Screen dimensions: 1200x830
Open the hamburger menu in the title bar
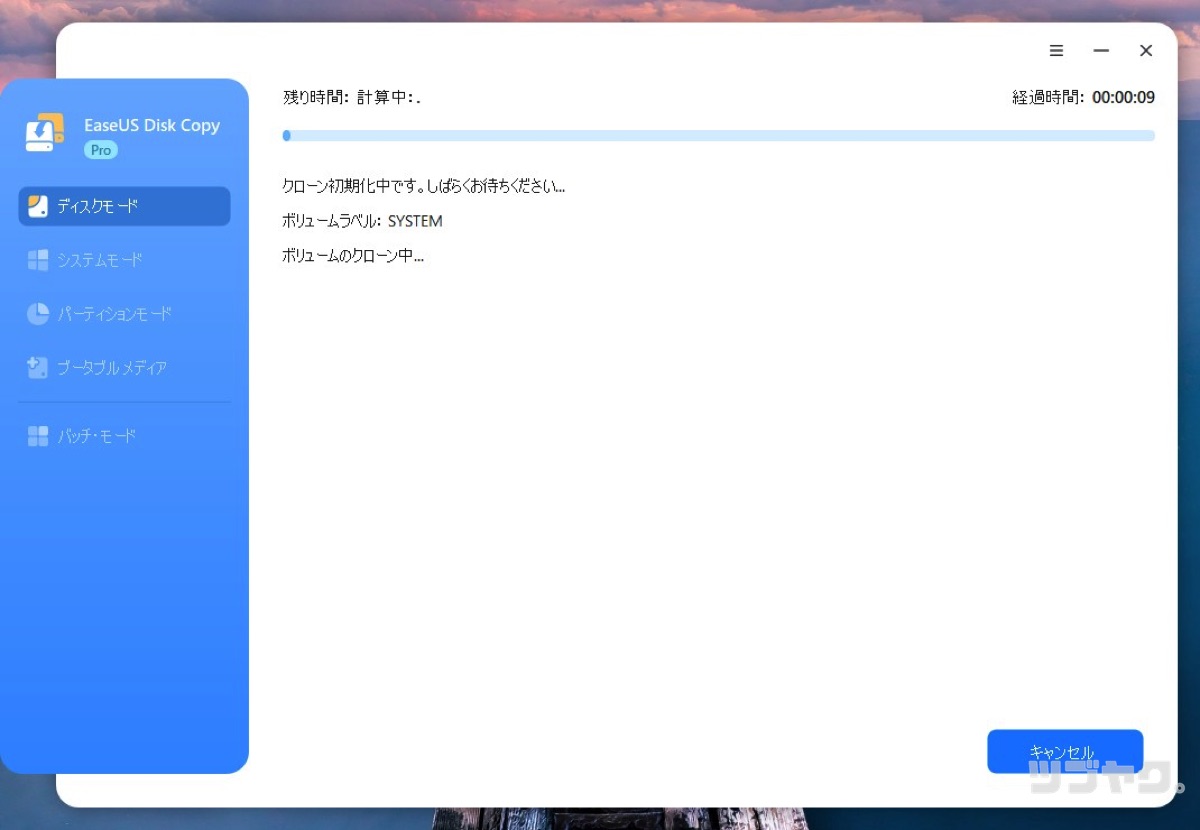click(1056, 50)
